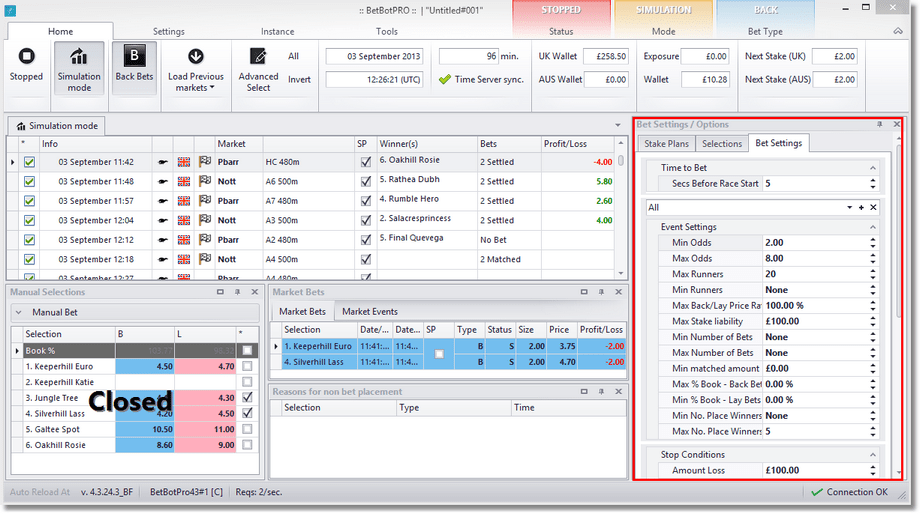920x514 pixels.
Task: Open the Selections tab
Action: coord(722,144)
